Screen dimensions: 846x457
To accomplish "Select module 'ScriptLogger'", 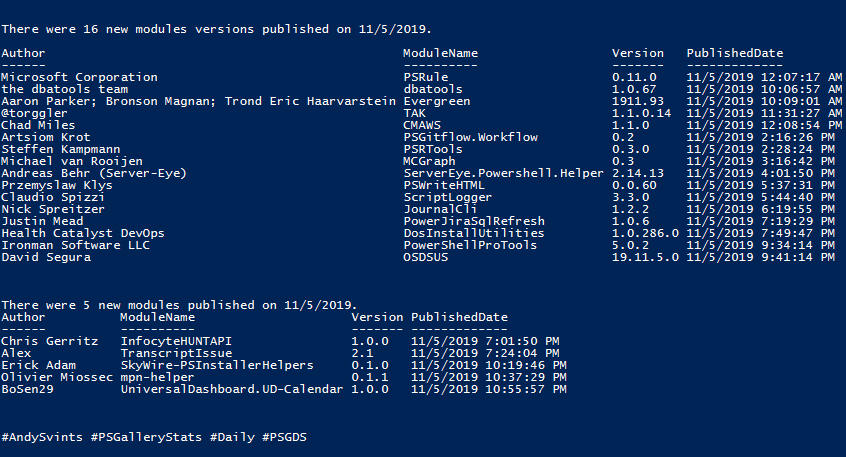I will tap(448, 197).
